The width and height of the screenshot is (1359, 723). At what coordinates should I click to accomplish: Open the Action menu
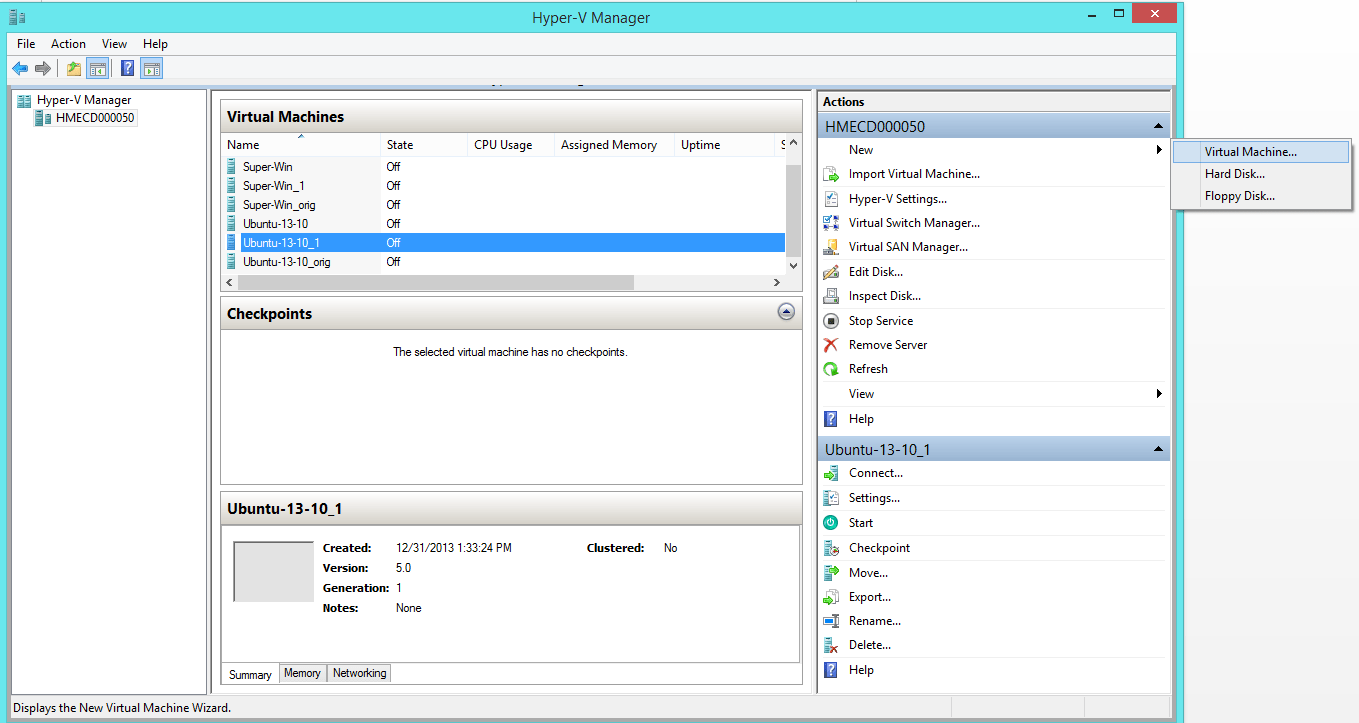pyautogui.click(x=68, y=43)
